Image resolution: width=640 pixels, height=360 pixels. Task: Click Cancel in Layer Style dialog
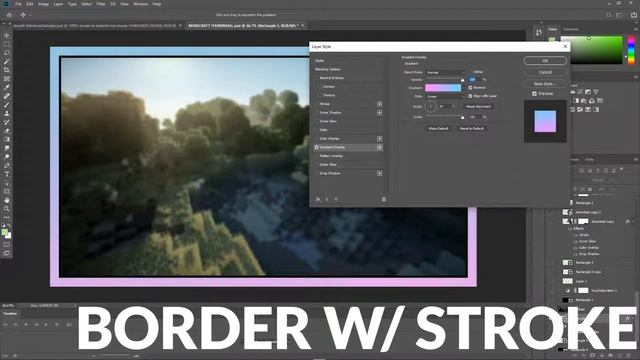(x=545, y=72)
